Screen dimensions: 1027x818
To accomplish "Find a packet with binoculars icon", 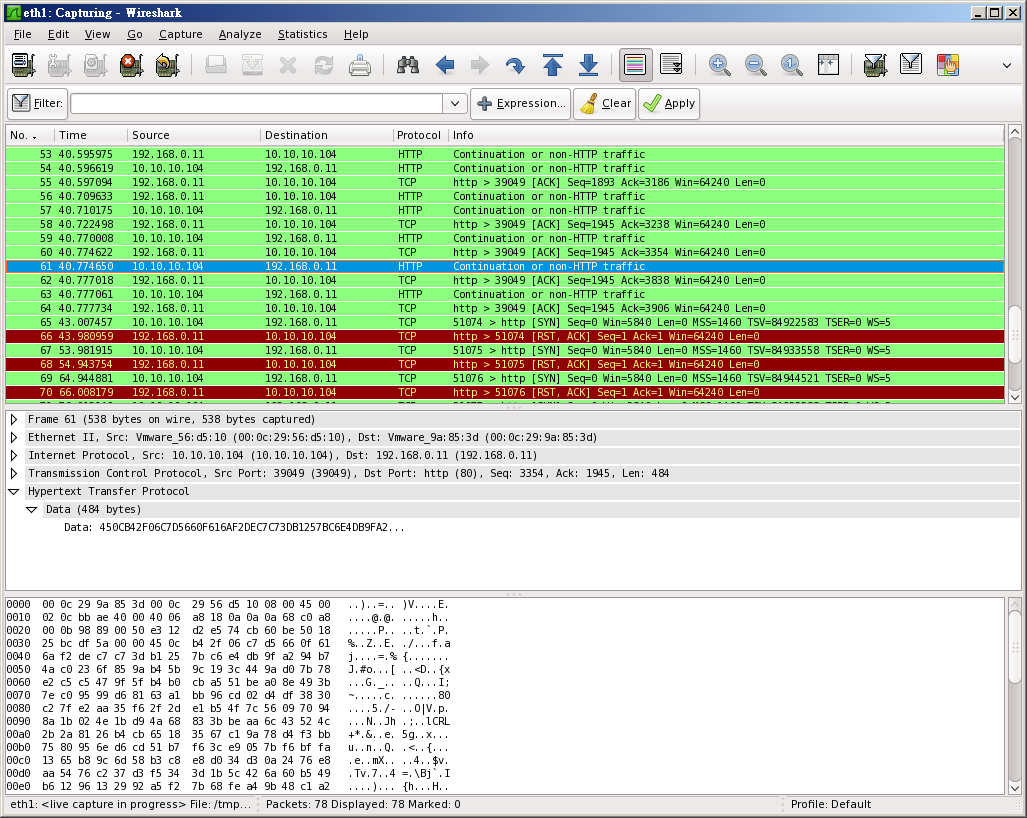I will [408, 64].
